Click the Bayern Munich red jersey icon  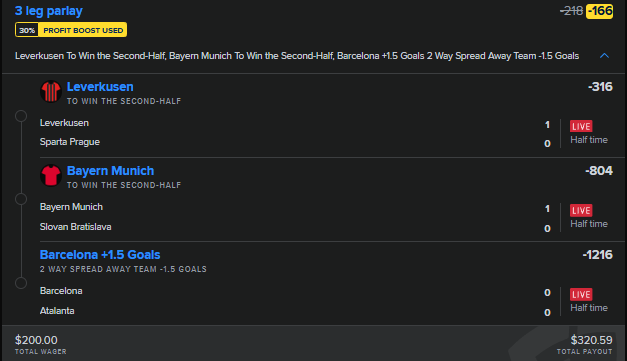51,176
